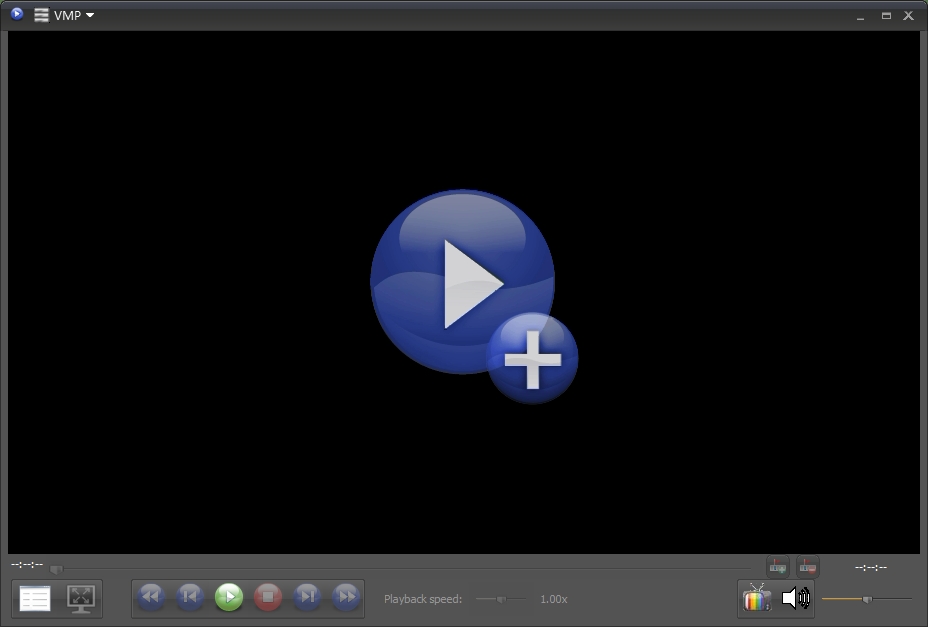This screenshot has height=627, width=928.
Task: Click the plus overlay to add media
Action: point(533,357)
